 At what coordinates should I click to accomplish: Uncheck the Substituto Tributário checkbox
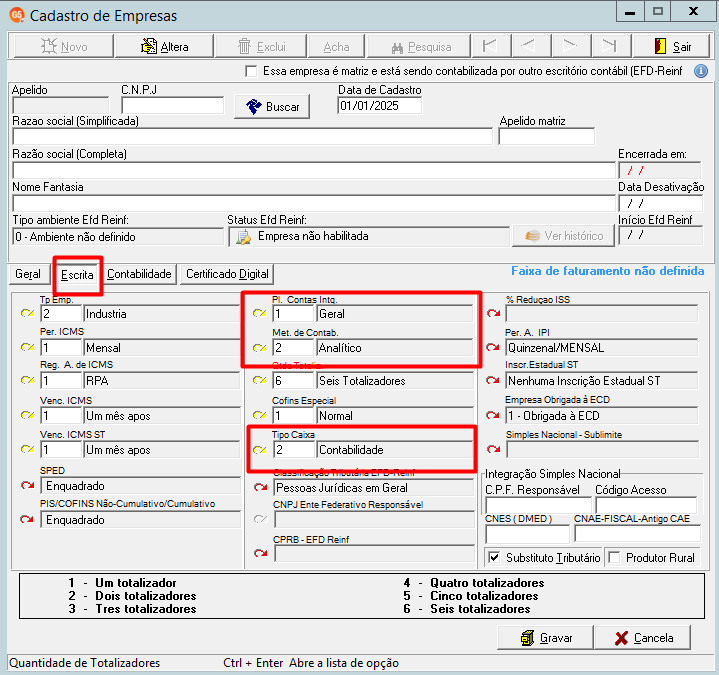pyautogui.click(x=494, y=558)
